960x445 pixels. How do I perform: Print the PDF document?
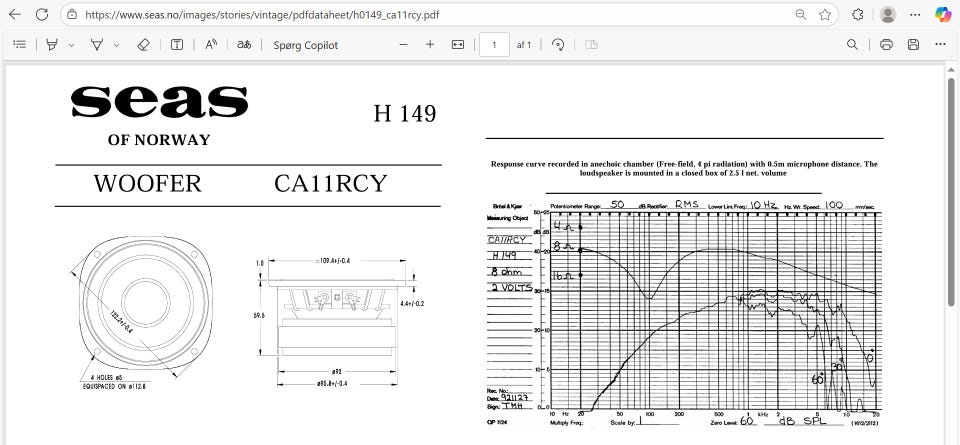coord(886,45)
